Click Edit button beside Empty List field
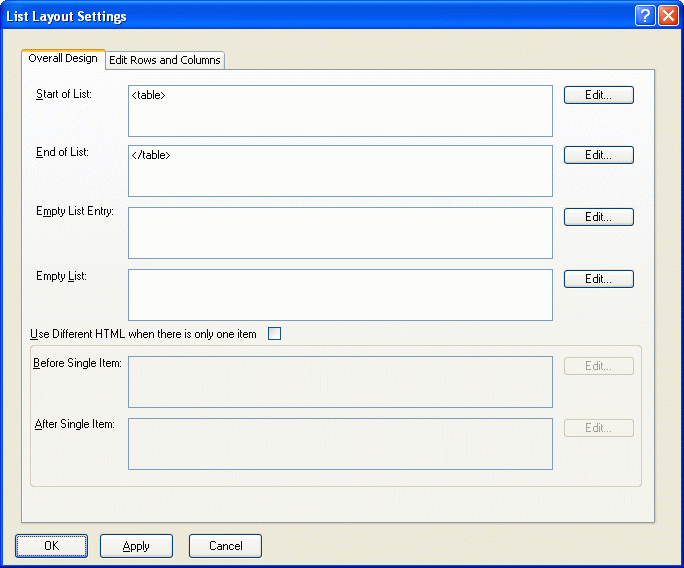This screenshot has width=684, height=568. point(598,279)
